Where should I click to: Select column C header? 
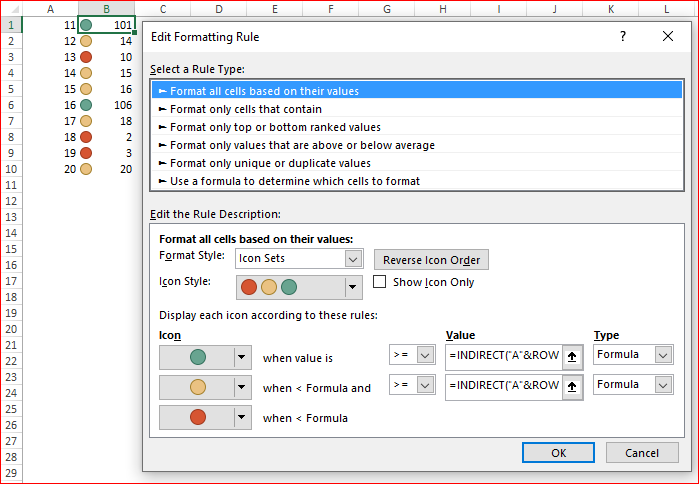163,9
